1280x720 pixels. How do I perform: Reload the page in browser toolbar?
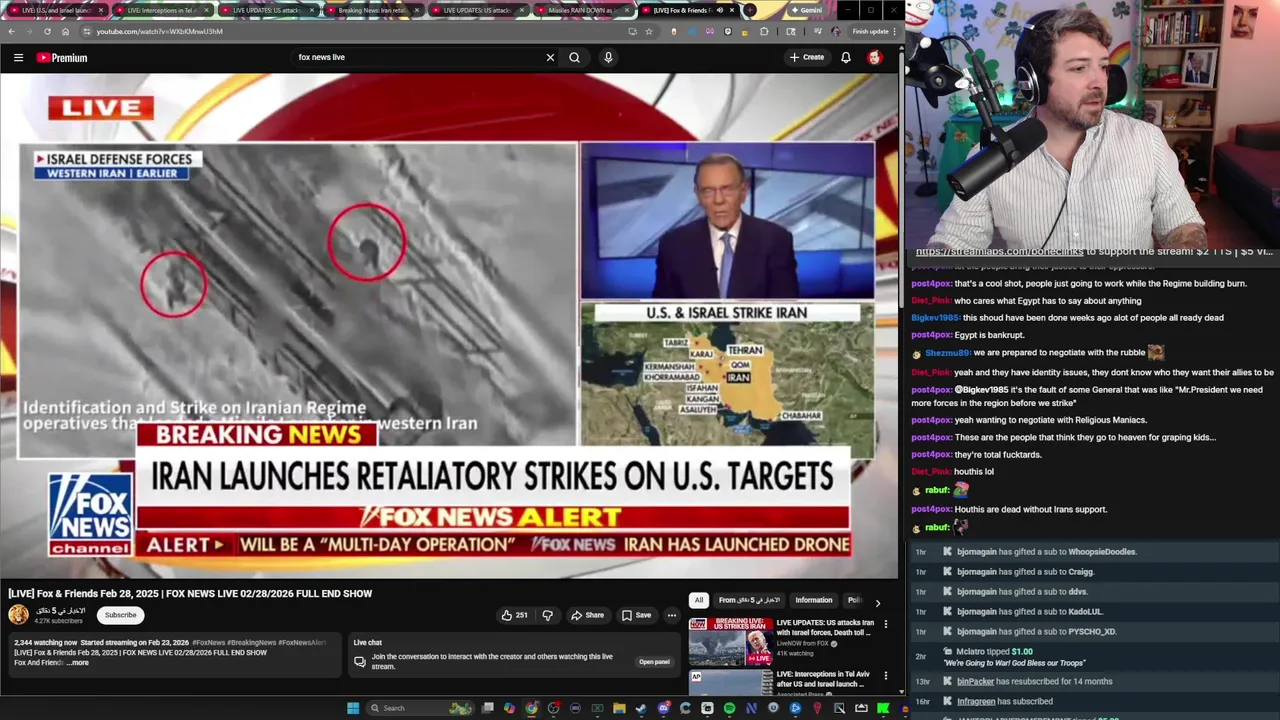[x=47, y=31]
